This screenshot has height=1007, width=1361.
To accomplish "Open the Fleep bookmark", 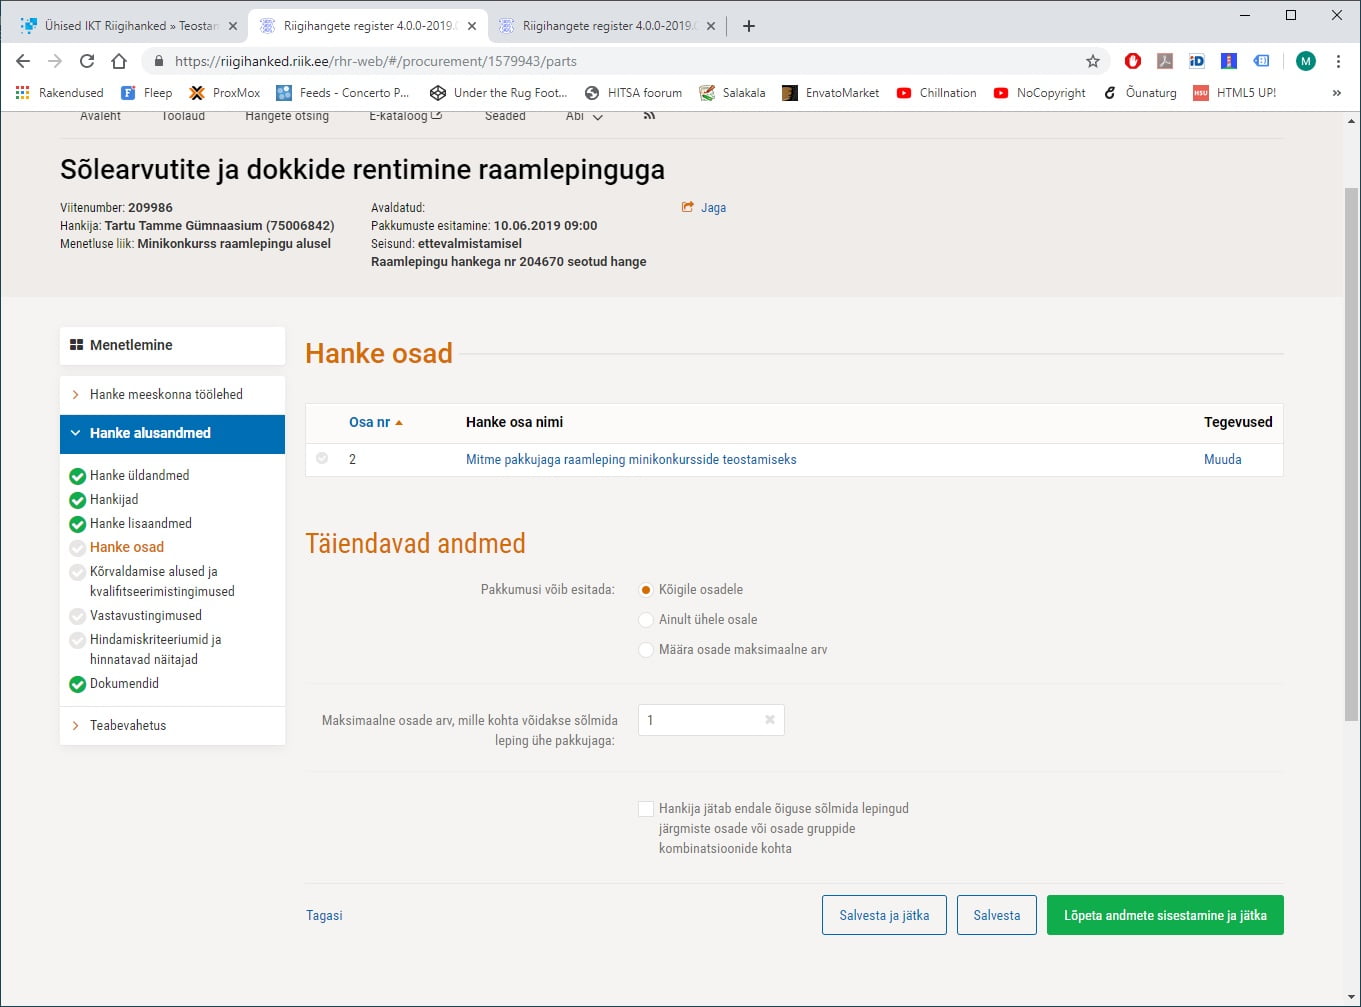I will (x=146, y=93).
